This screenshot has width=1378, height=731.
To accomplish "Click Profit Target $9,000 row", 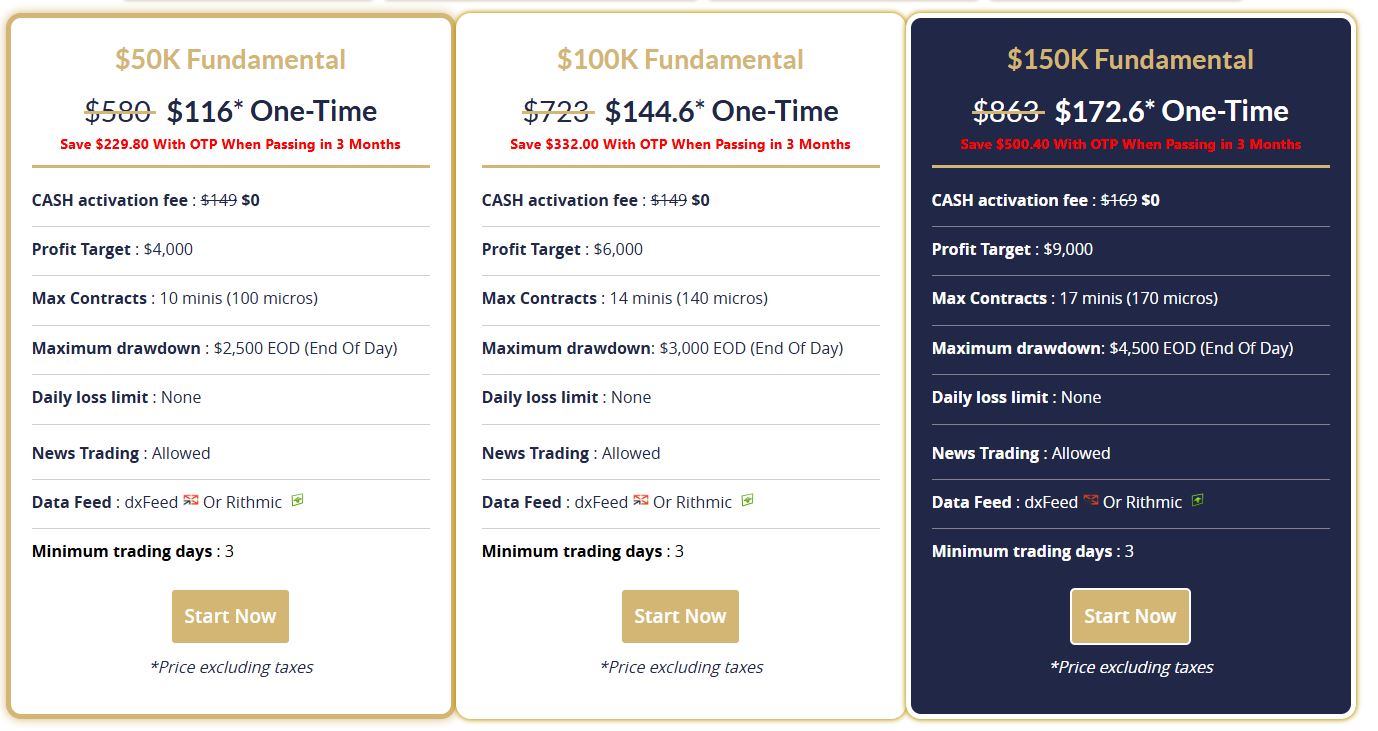I will 1012,249.
